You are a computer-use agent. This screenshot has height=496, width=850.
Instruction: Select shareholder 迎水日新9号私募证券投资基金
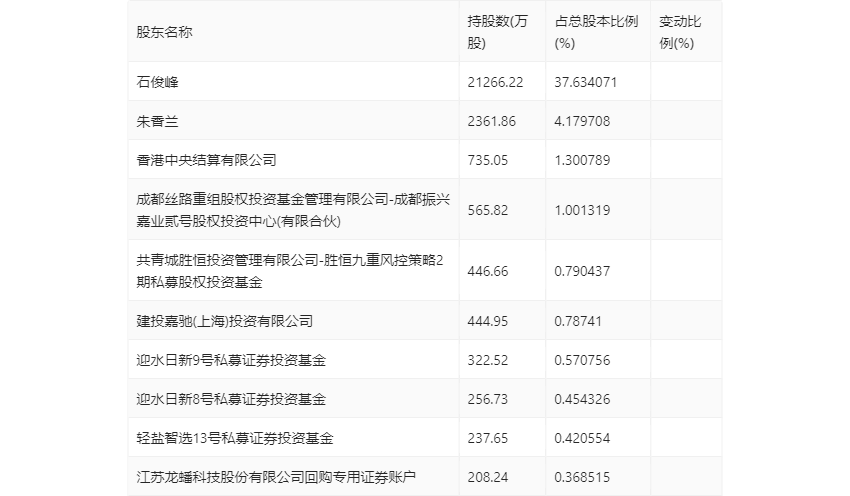pyautogui.click(x=231, y=360)
